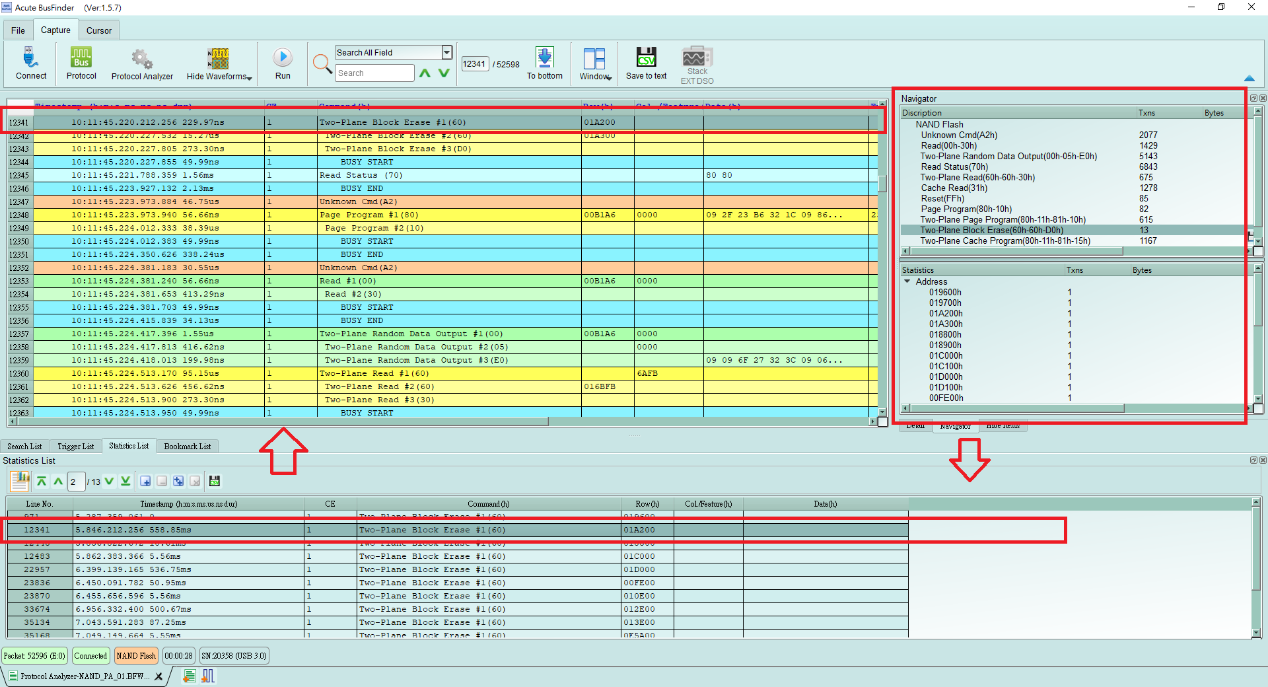Open Hide Waveforms dropdown arrow
This screenshot has width=1268, height=687.
(248, 77)
